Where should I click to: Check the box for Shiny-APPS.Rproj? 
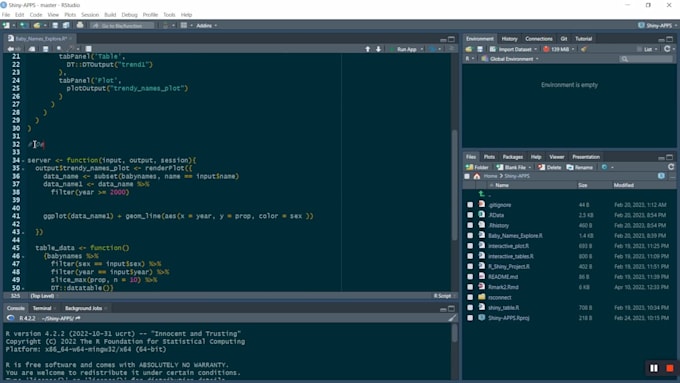point(470,318)
